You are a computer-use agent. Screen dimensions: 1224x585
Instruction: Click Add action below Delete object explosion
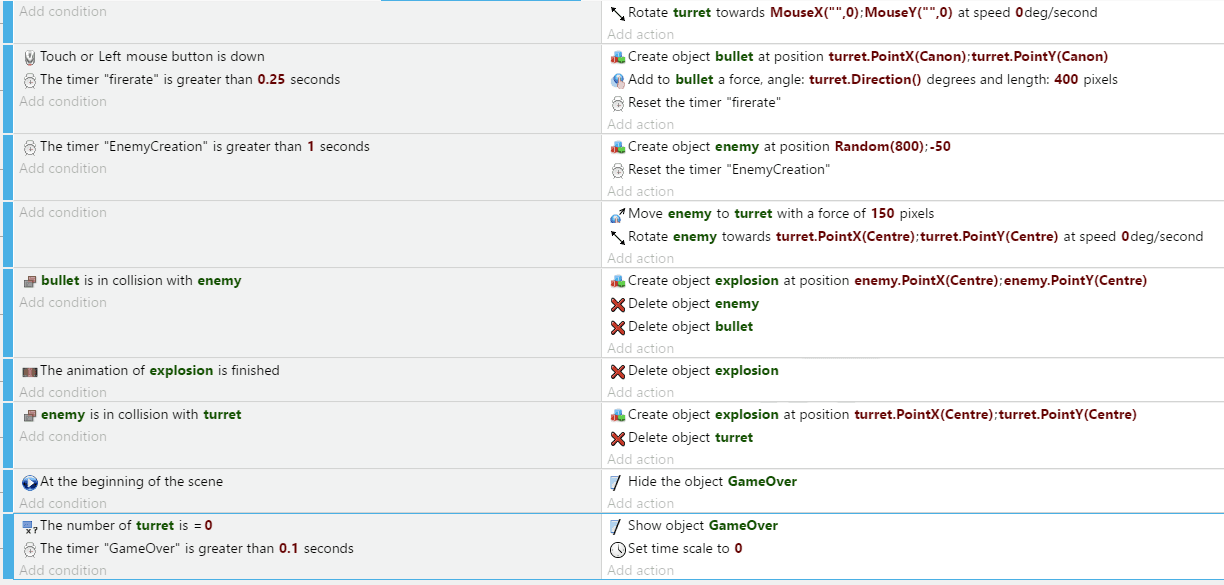click(640, 392)
